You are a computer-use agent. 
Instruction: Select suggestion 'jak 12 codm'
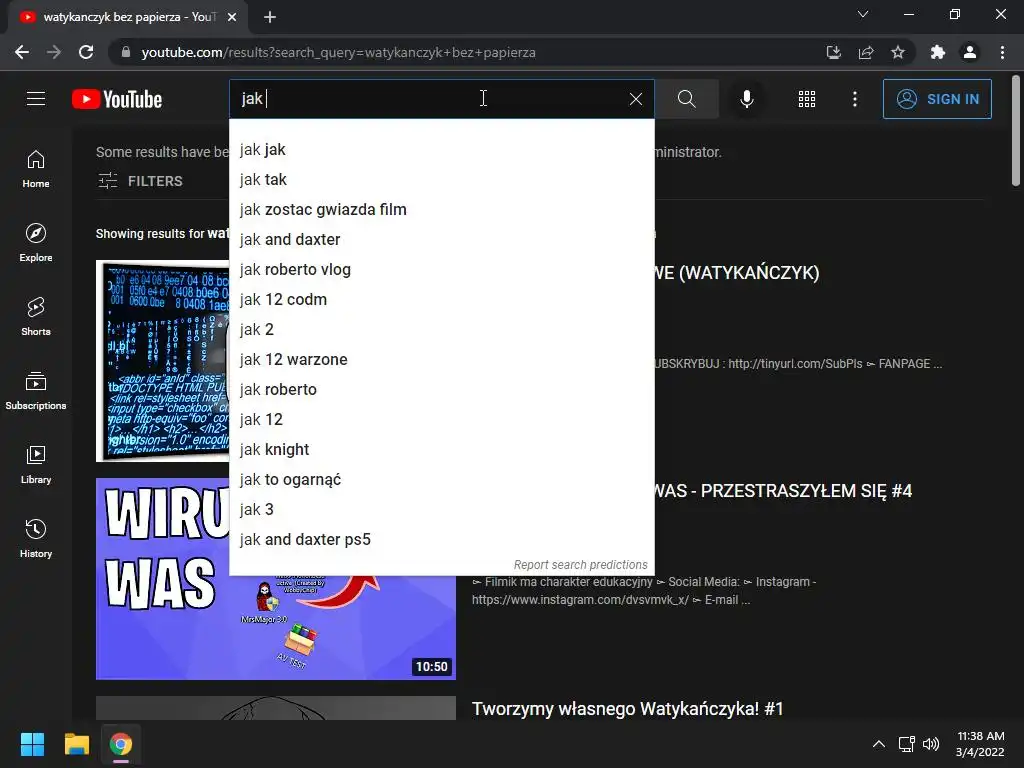tap(442, 300)
